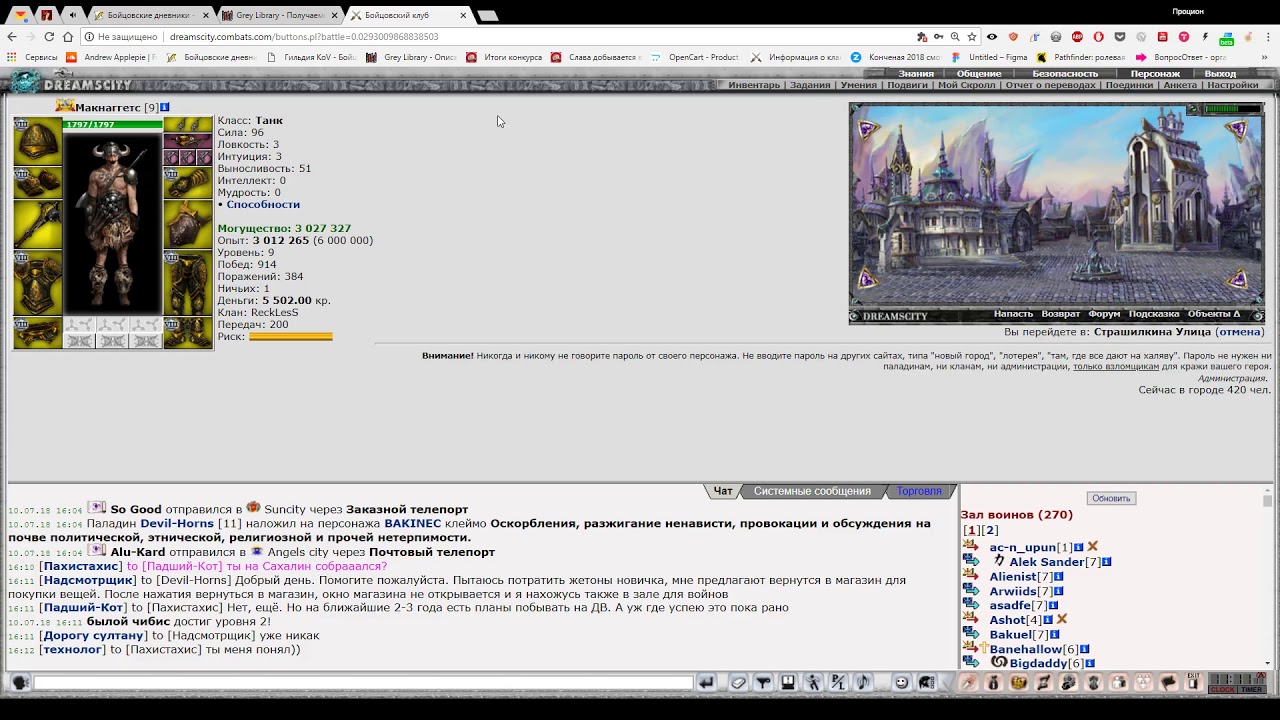This screenshot has width=1280, height=720.
Task: Click the bottom-right purple arrow on city map
Action: click(x=1239, y=279)
